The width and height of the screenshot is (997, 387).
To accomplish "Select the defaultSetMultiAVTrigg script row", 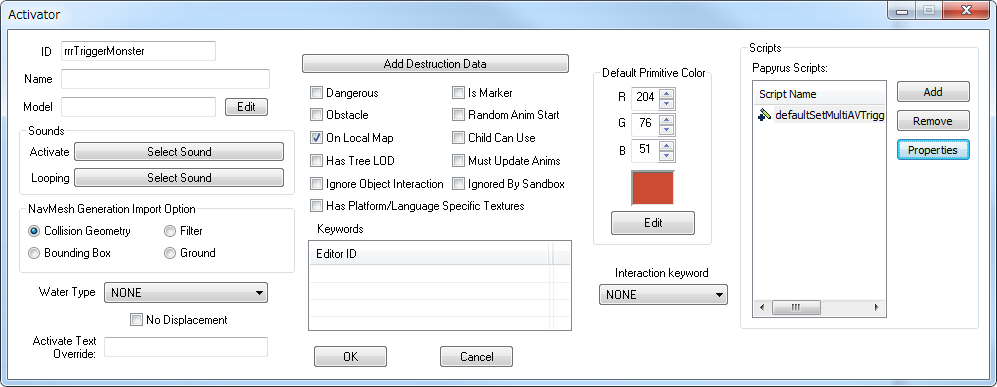I will [820, 116].
